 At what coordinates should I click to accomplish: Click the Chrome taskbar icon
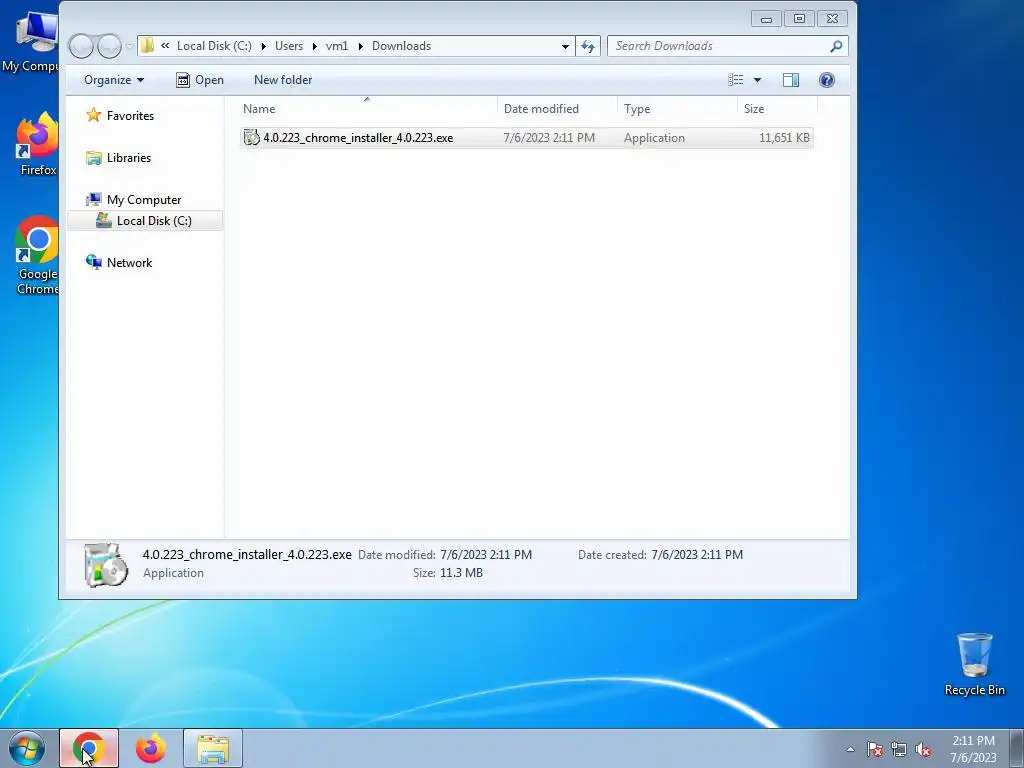pos(89,748)
